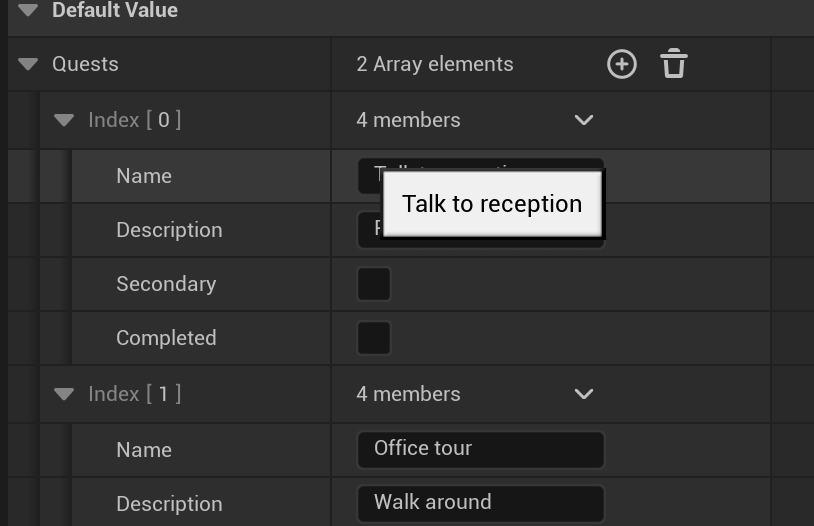The image size is (814, 526).
Task: Click the Description label under Index 0
Action: click(169, 230)
